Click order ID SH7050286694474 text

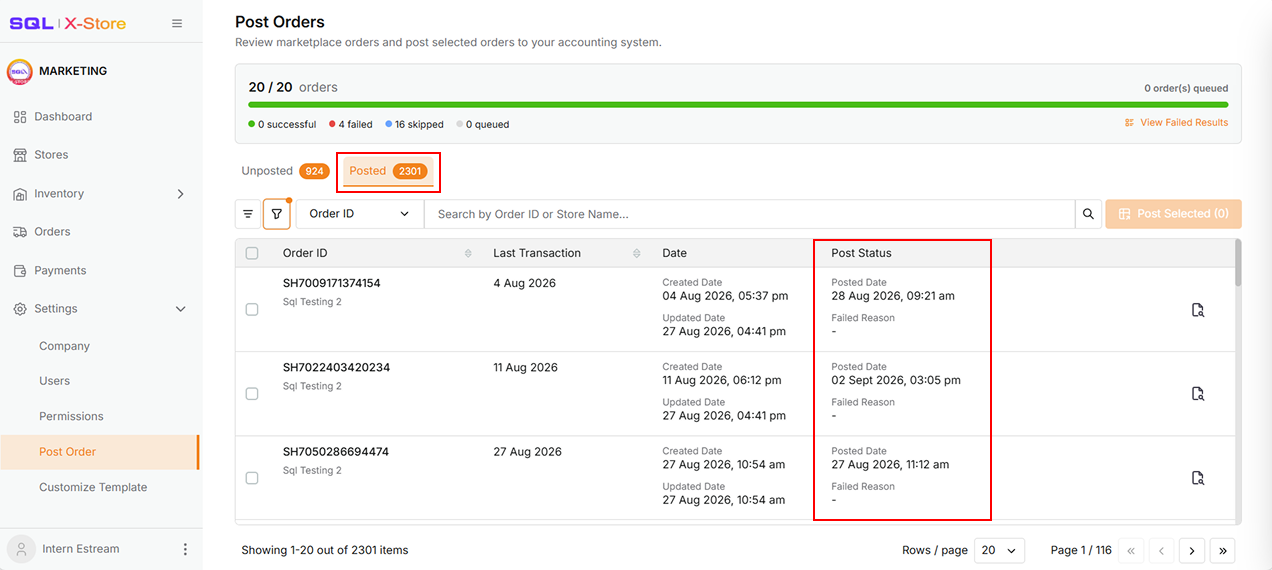tap(336, 452)
